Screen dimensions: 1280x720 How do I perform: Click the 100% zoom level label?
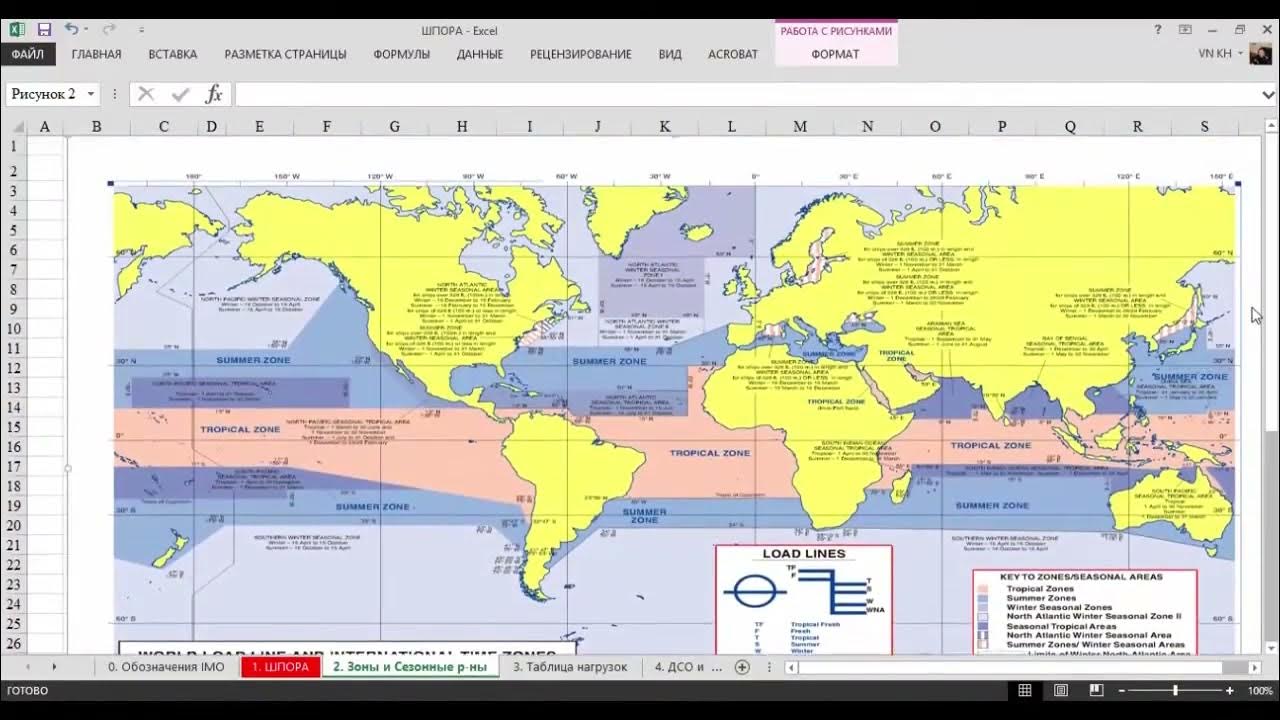tap(1259, 691)
